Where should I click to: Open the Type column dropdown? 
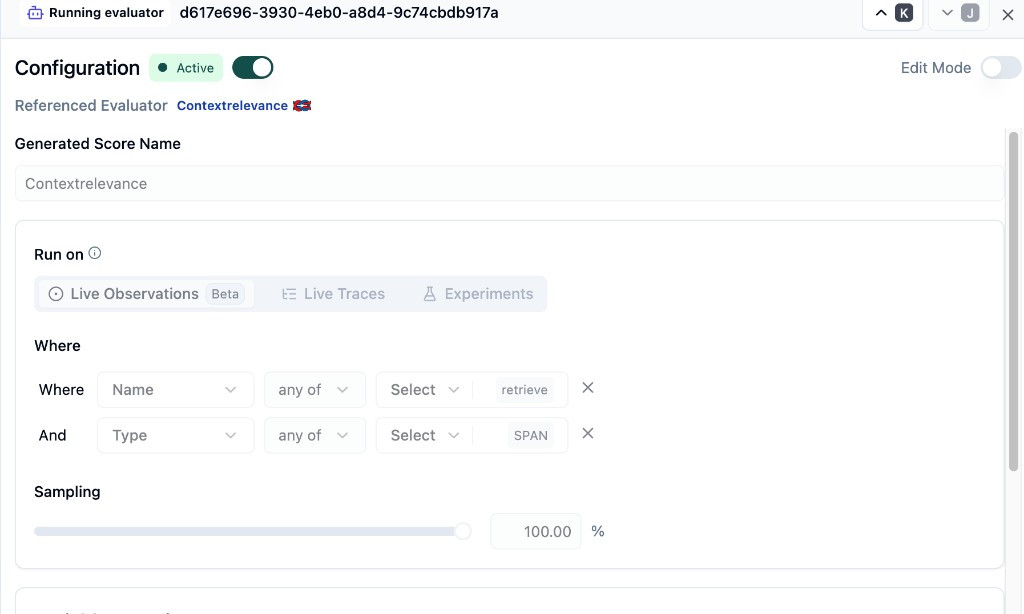tap(175, 436)
